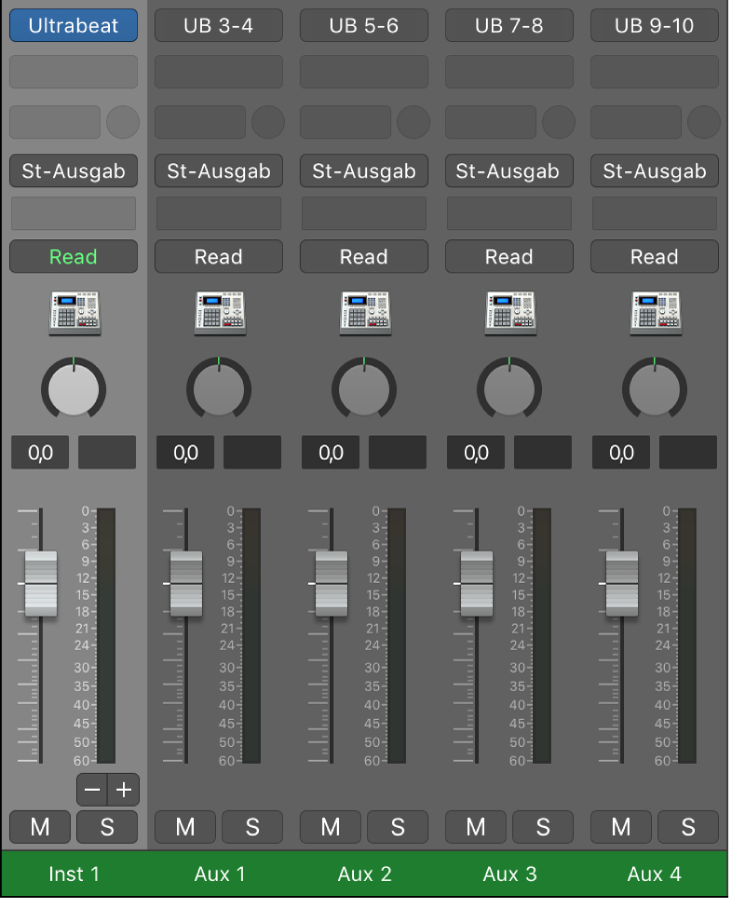Remove aux channel with minus button
Screen dimensions: 729x902
[x=92, y=790]
